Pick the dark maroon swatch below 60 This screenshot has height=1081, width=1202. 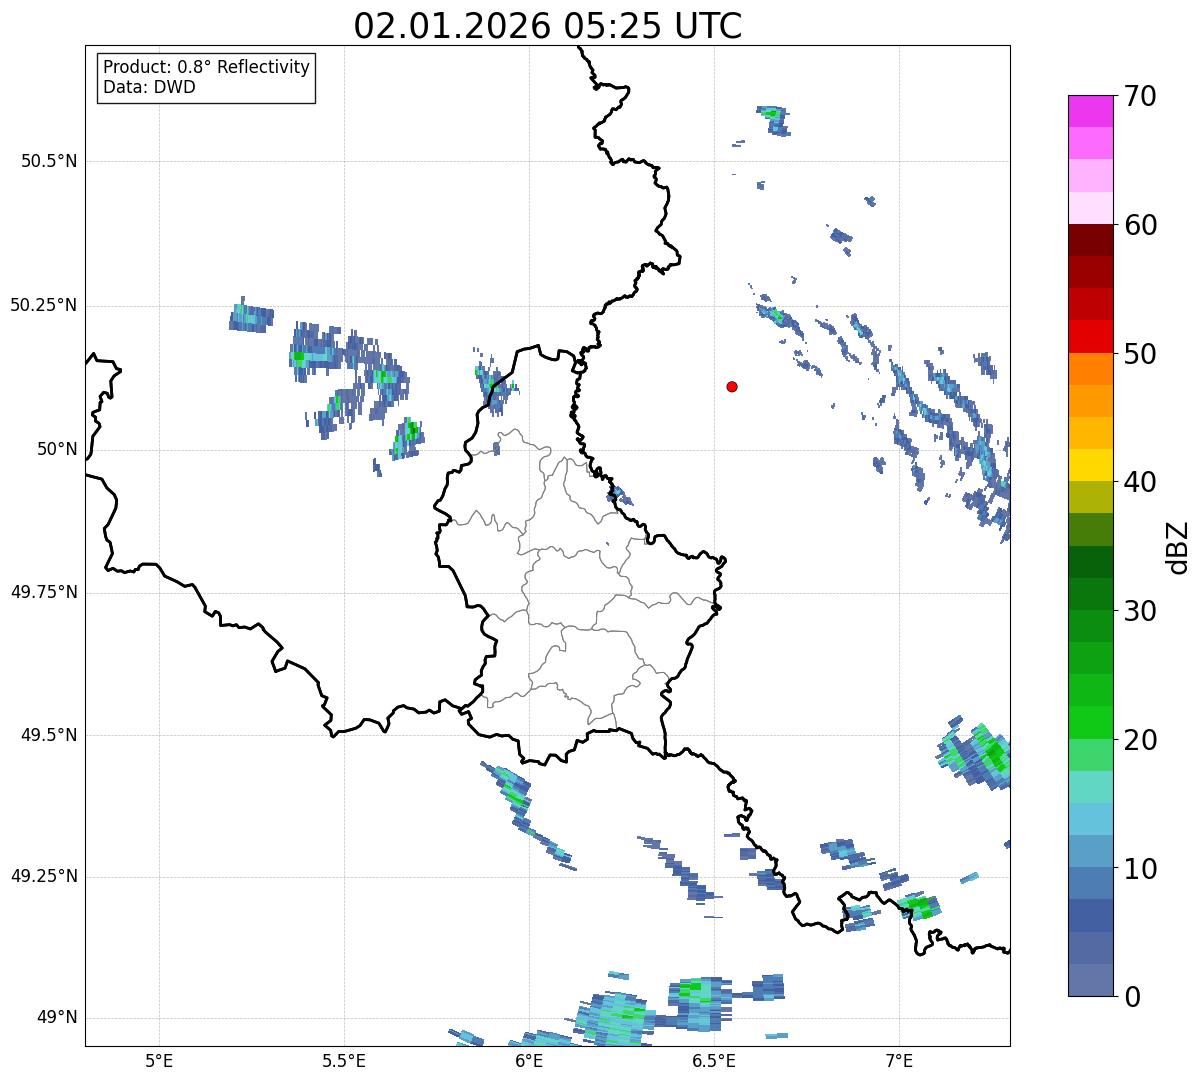tap(1091, 240)
